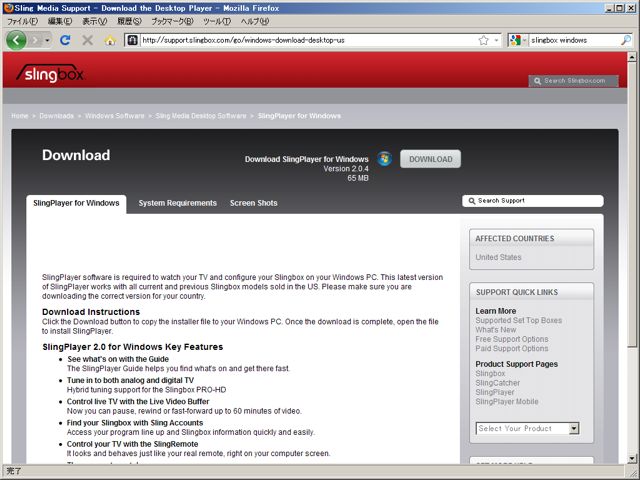Click the Forward navigation arrow

[35, 40]
